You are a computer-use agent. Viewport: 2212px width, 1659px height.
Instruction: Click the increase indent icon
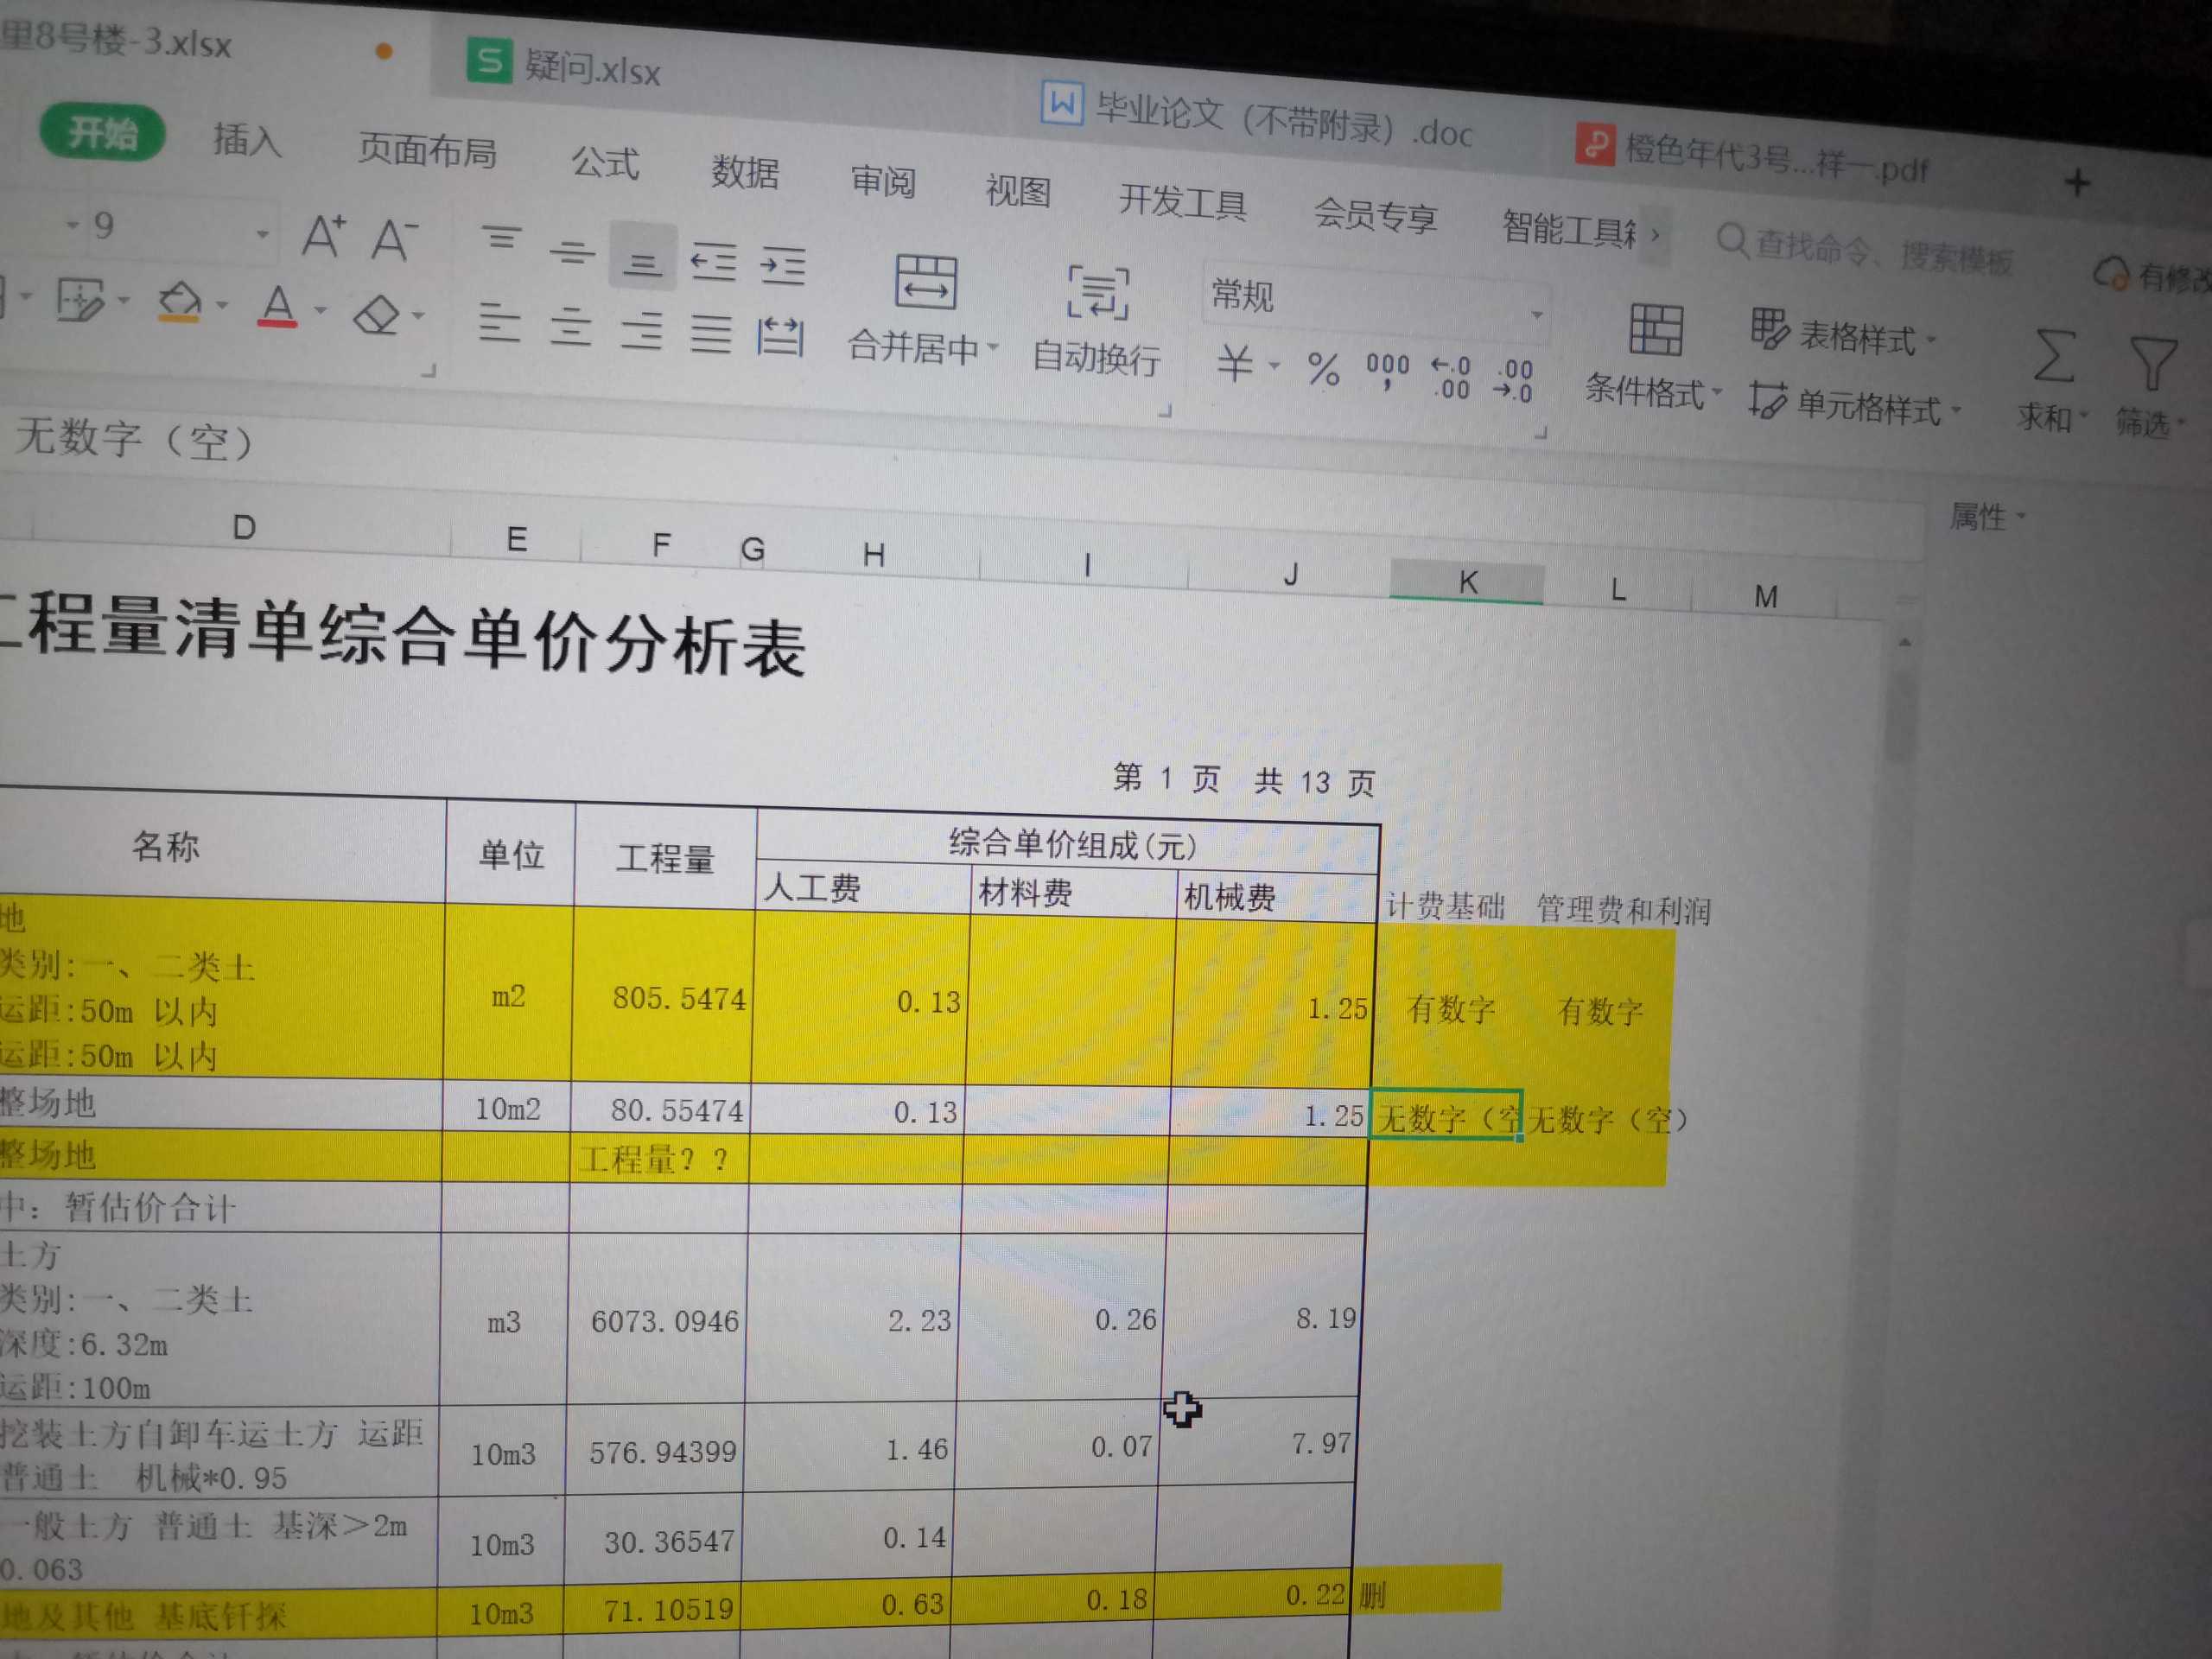pos(782,265)
